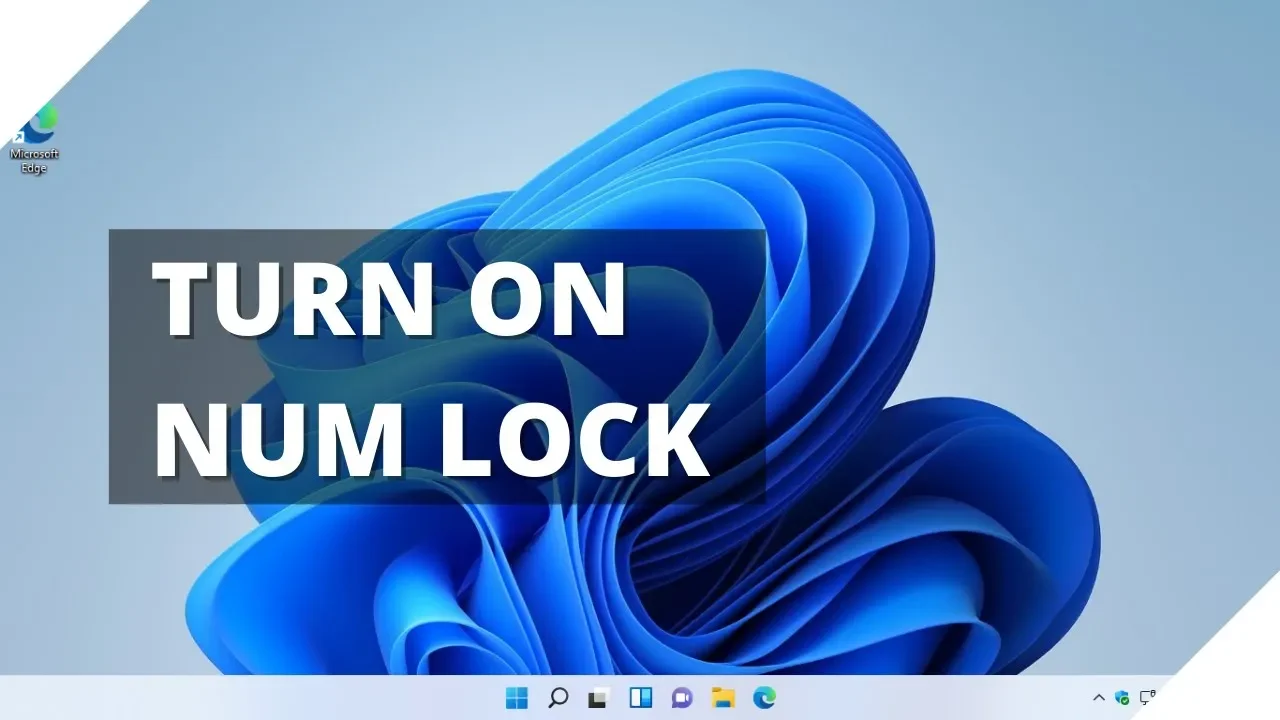Open taskbar Search magnifier

coord(559,698)
